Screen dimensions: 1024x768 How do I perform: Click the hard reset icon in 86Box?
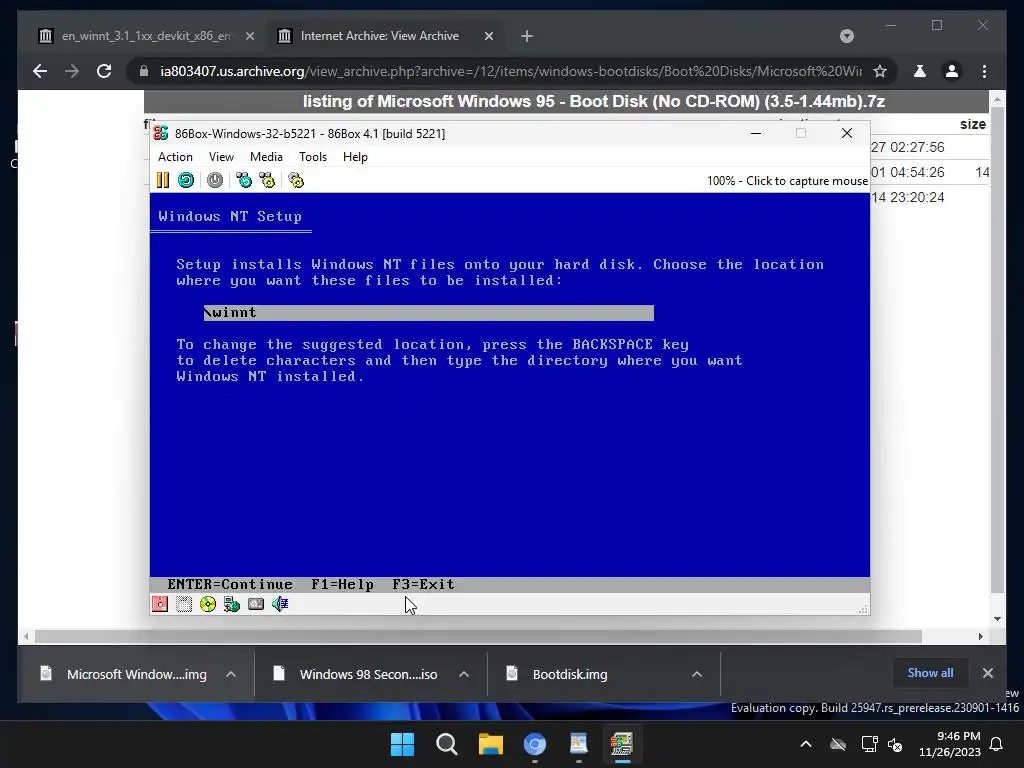186,180
